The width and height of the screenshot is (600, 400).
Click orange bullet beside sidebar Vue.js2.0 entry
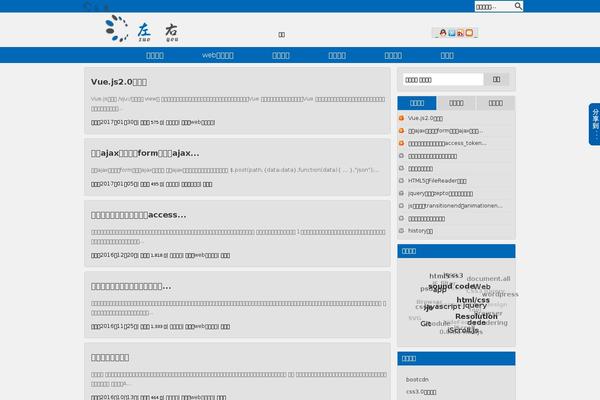pyautogui.click(x=401, y=118)
